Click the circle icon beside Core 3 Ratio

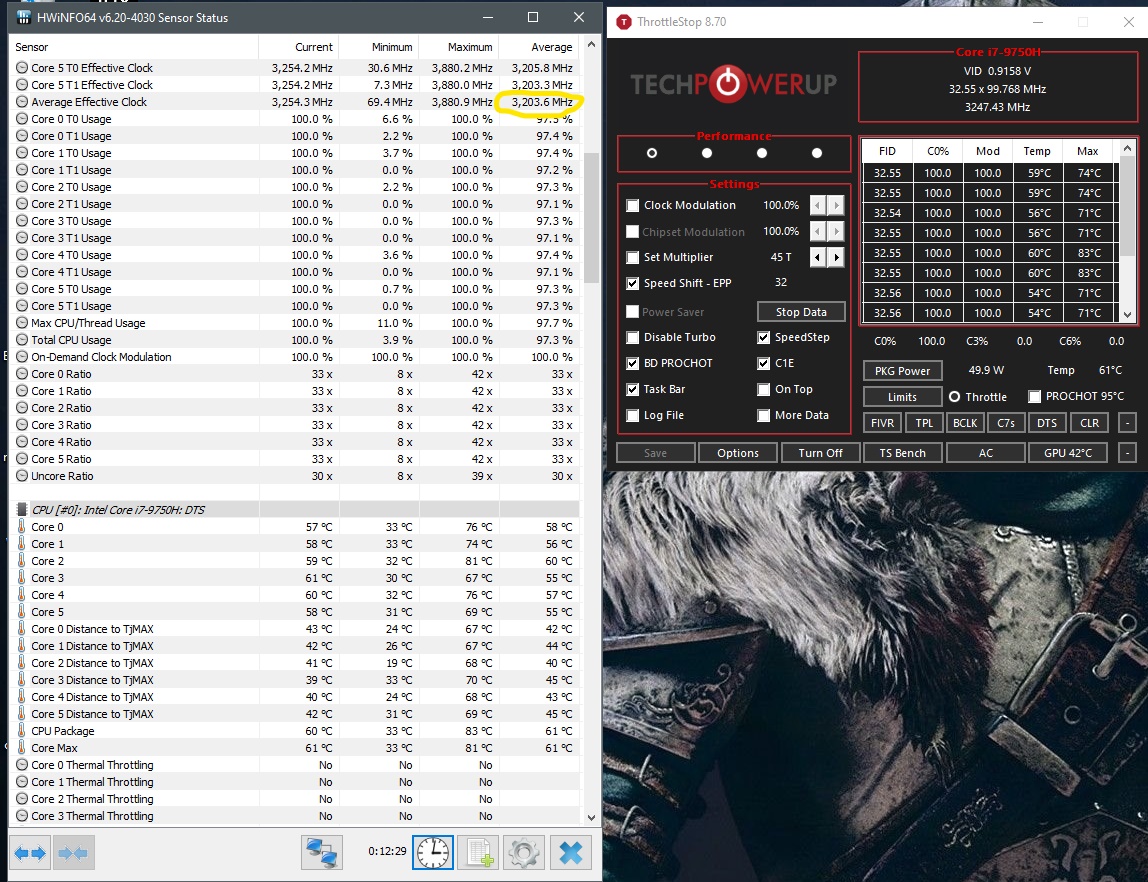tap(22, 425)
